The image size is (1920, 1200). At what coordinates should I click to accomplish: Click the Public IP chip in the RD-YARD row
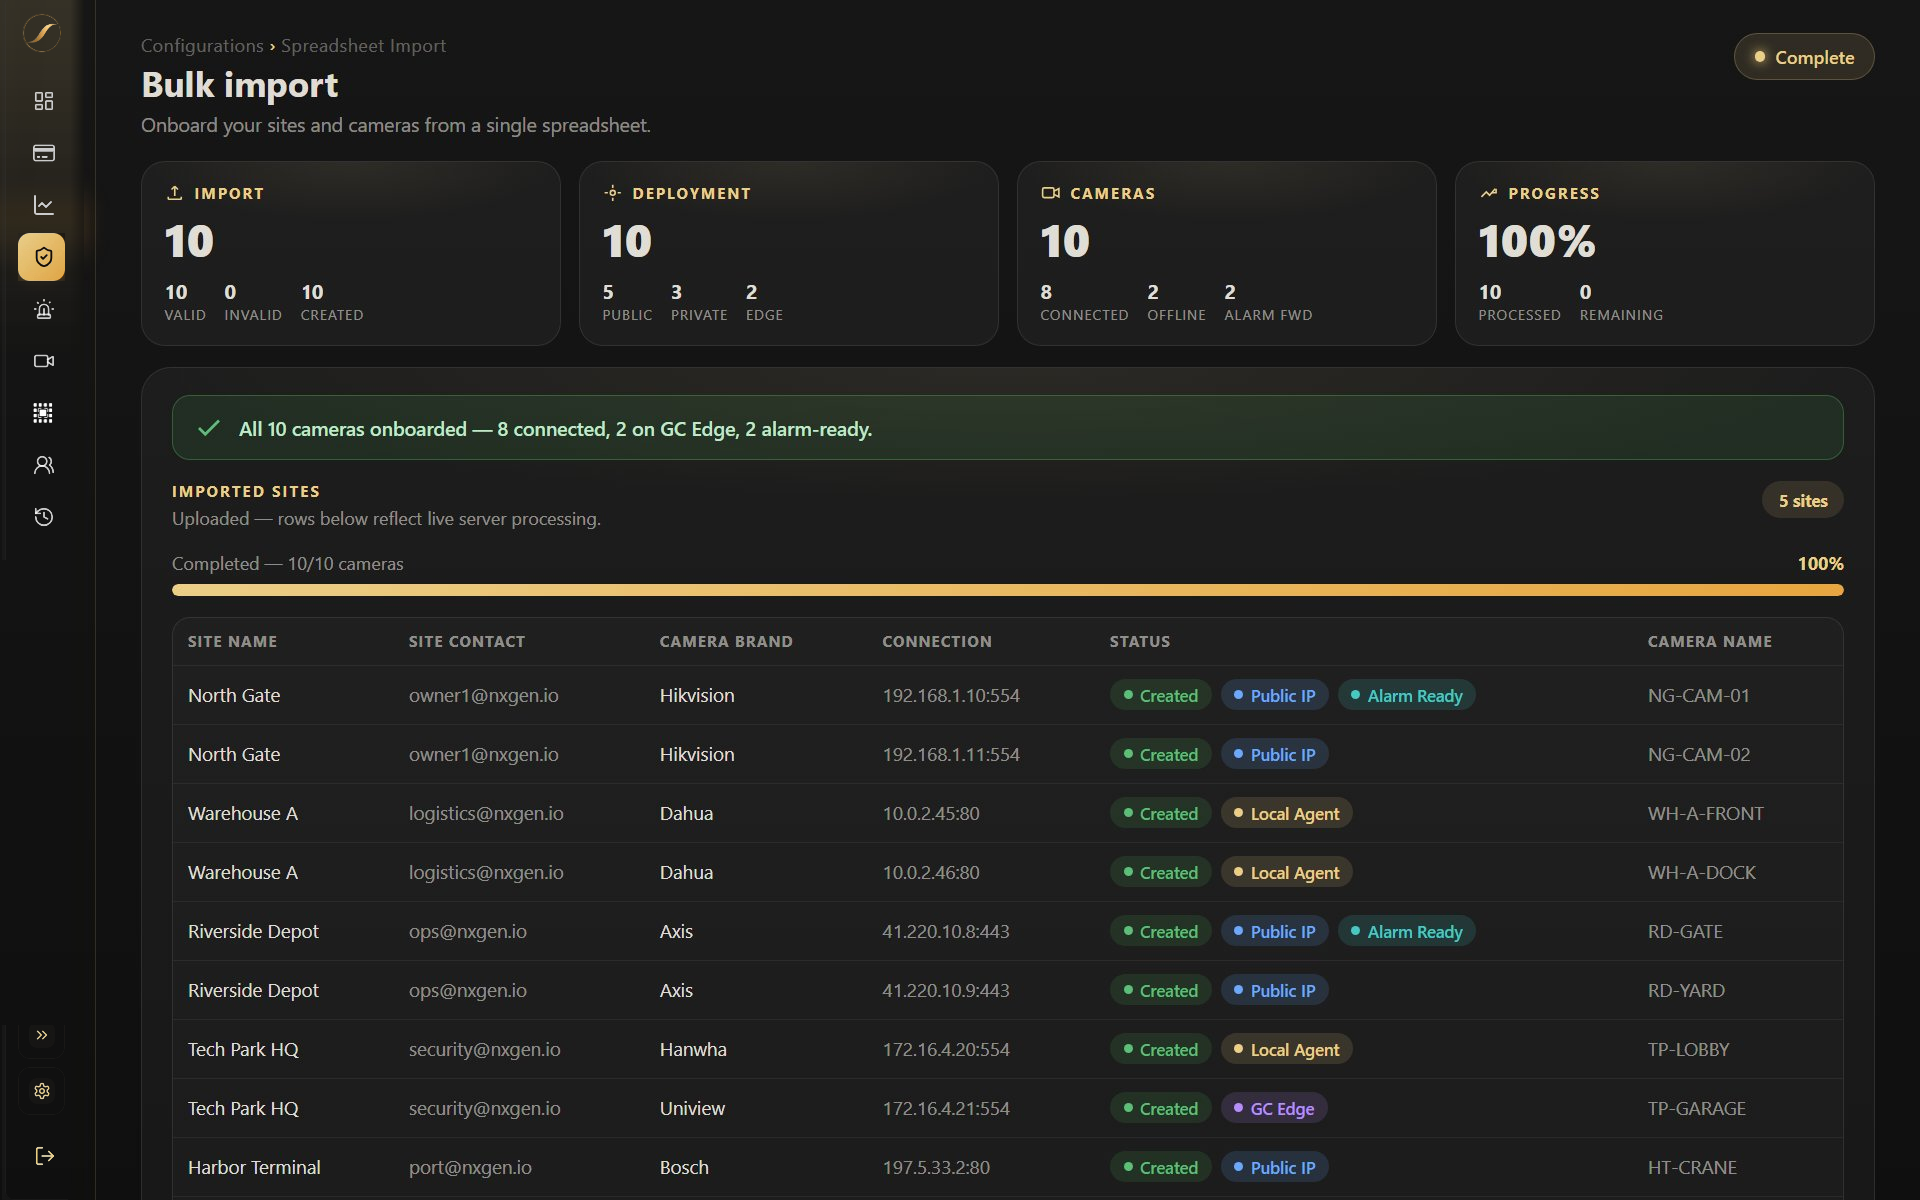pos(1274,990)
